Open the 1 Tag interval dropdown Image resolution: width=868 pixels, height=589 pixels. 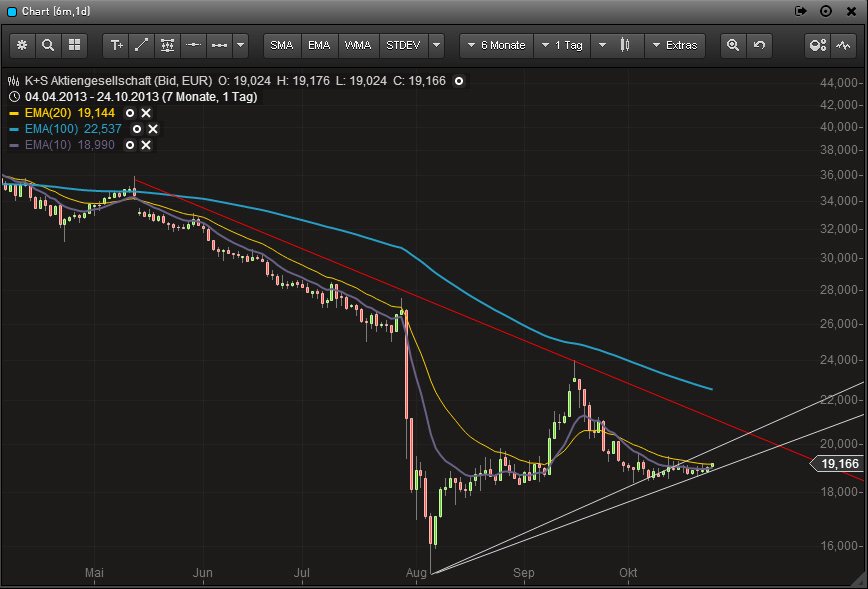562,45
